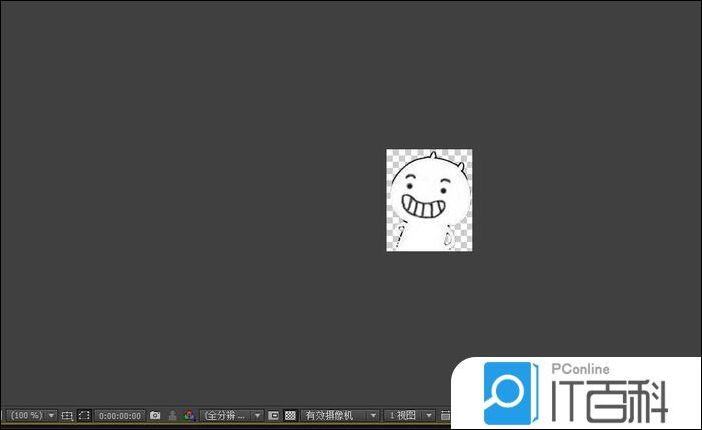Click the show snapshot person icon
Image resolution: width=702 pixels, height=430 pixels.
(x=172, y=415)
